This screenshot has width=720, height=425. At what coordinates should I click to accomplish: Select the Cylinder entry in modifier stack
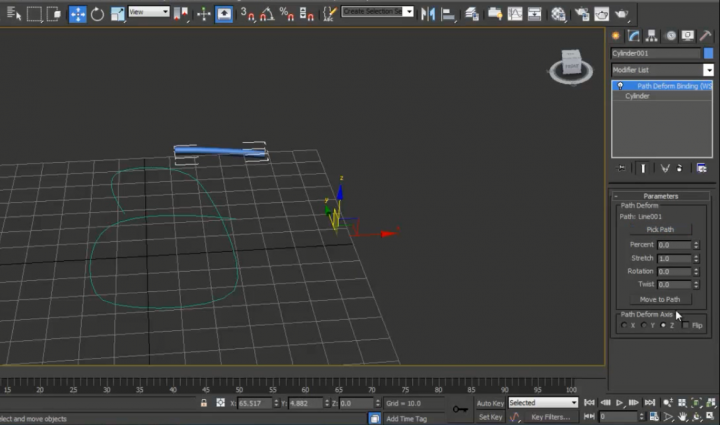[x=638, y=96]
